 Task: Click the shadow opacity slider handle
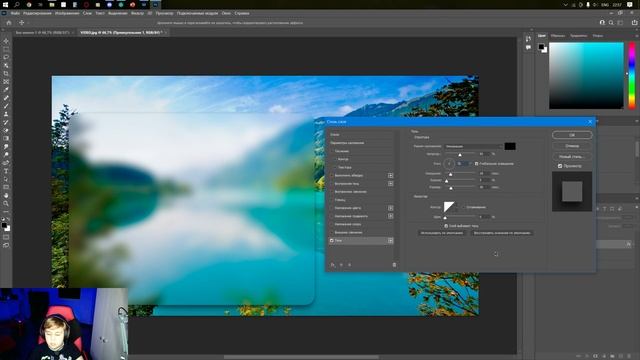pos(460,155)
